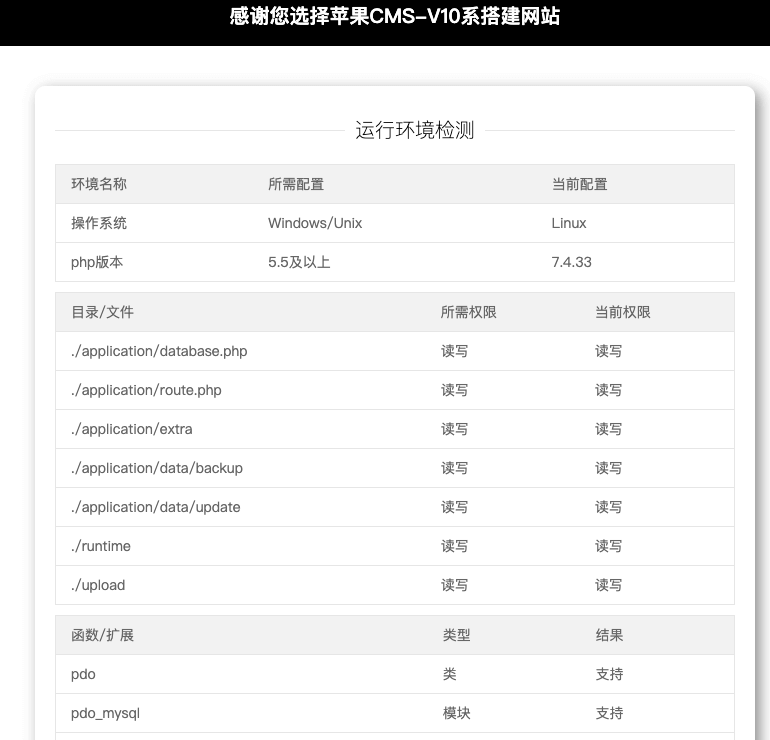Click required 读写 for data/update

coord(455,507)
